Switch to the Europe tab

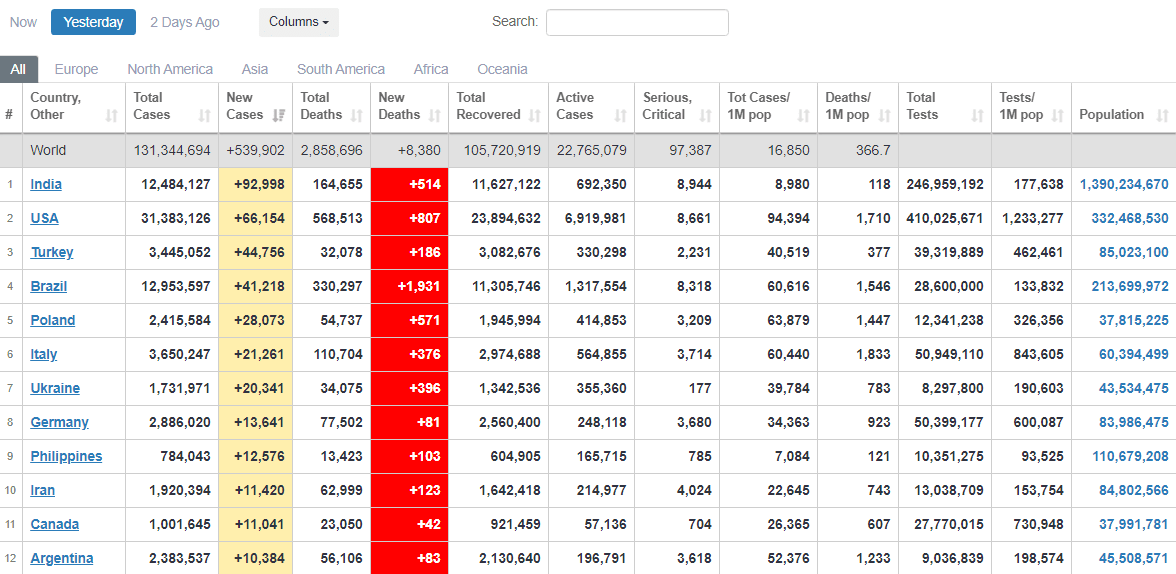click(76, 69)
